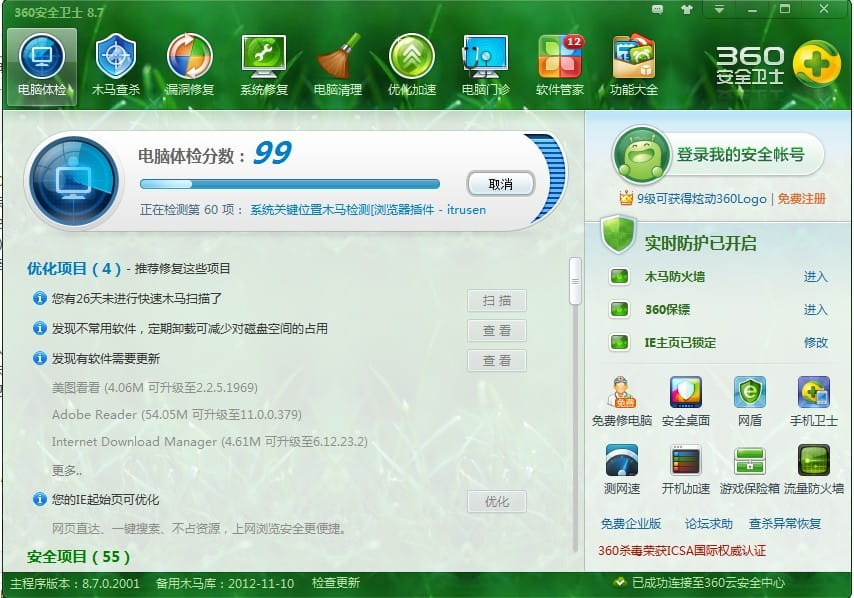Screen dimensions: 854x598
Task: Open the 木马查杀 (Trojan scan) tool
Action: tap(116, 60)
